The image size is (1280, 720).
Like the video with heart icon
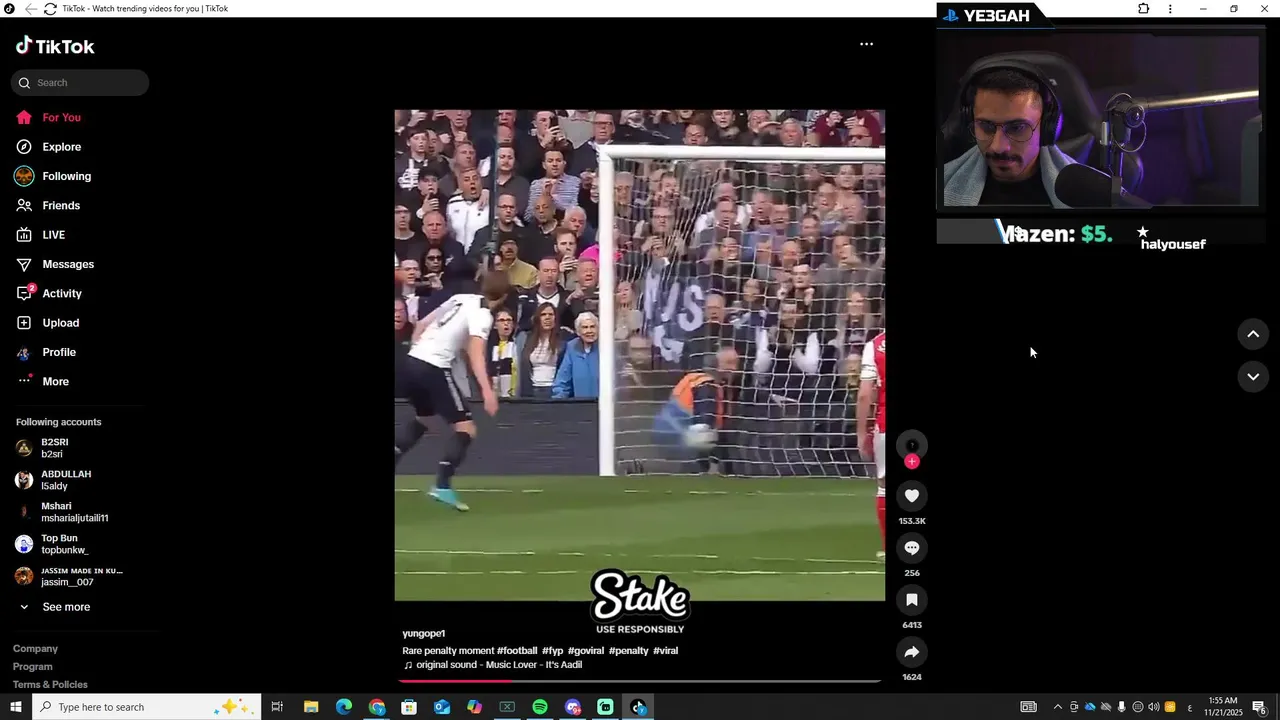(x=912, y=496)
